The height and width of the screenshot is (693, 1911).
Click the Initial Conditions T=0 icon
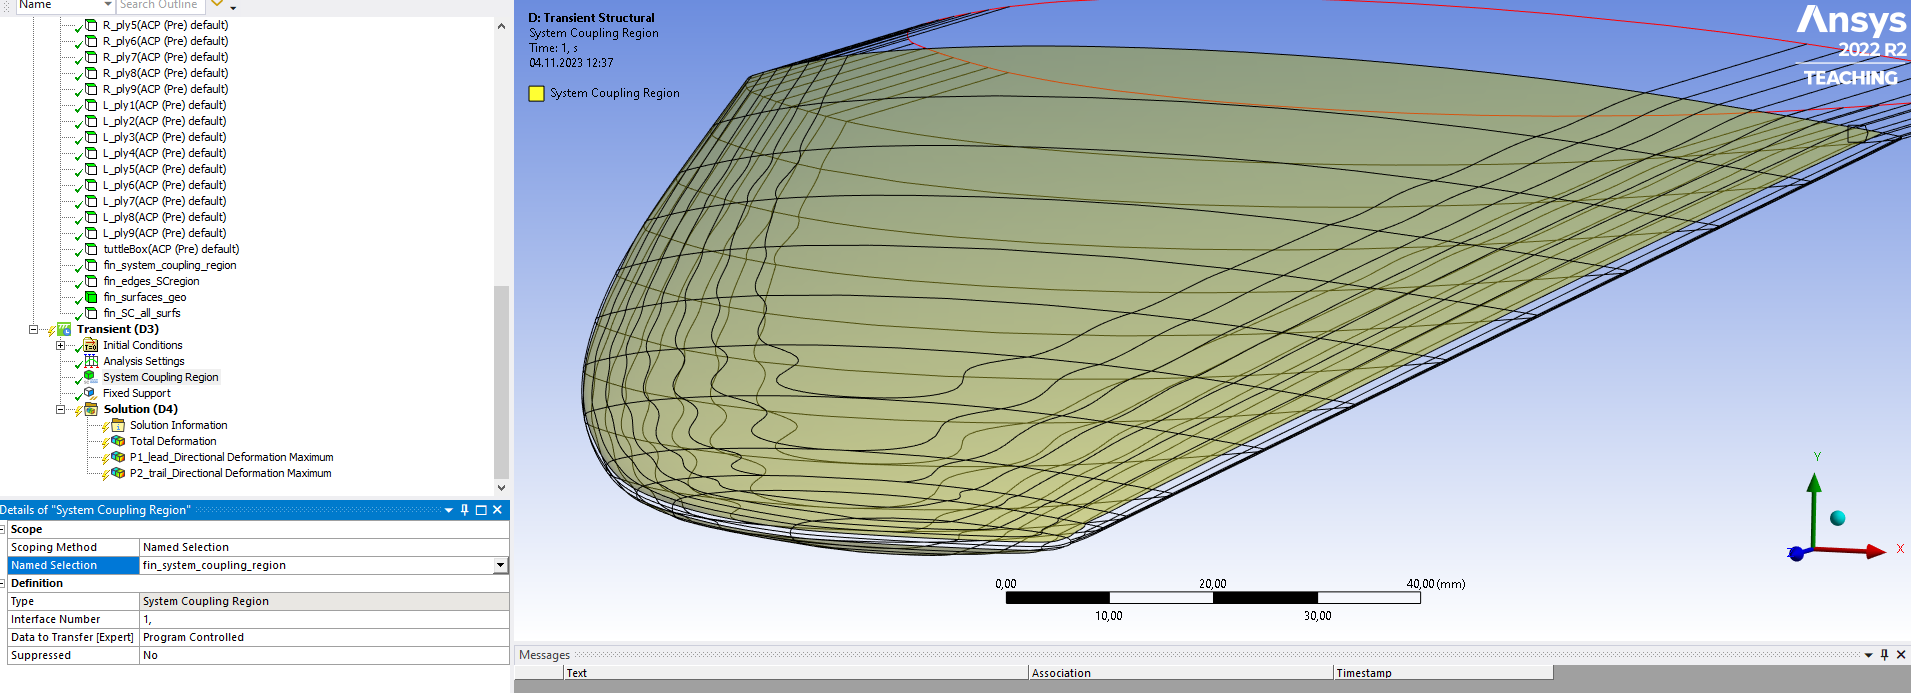[x=91, y=345]
